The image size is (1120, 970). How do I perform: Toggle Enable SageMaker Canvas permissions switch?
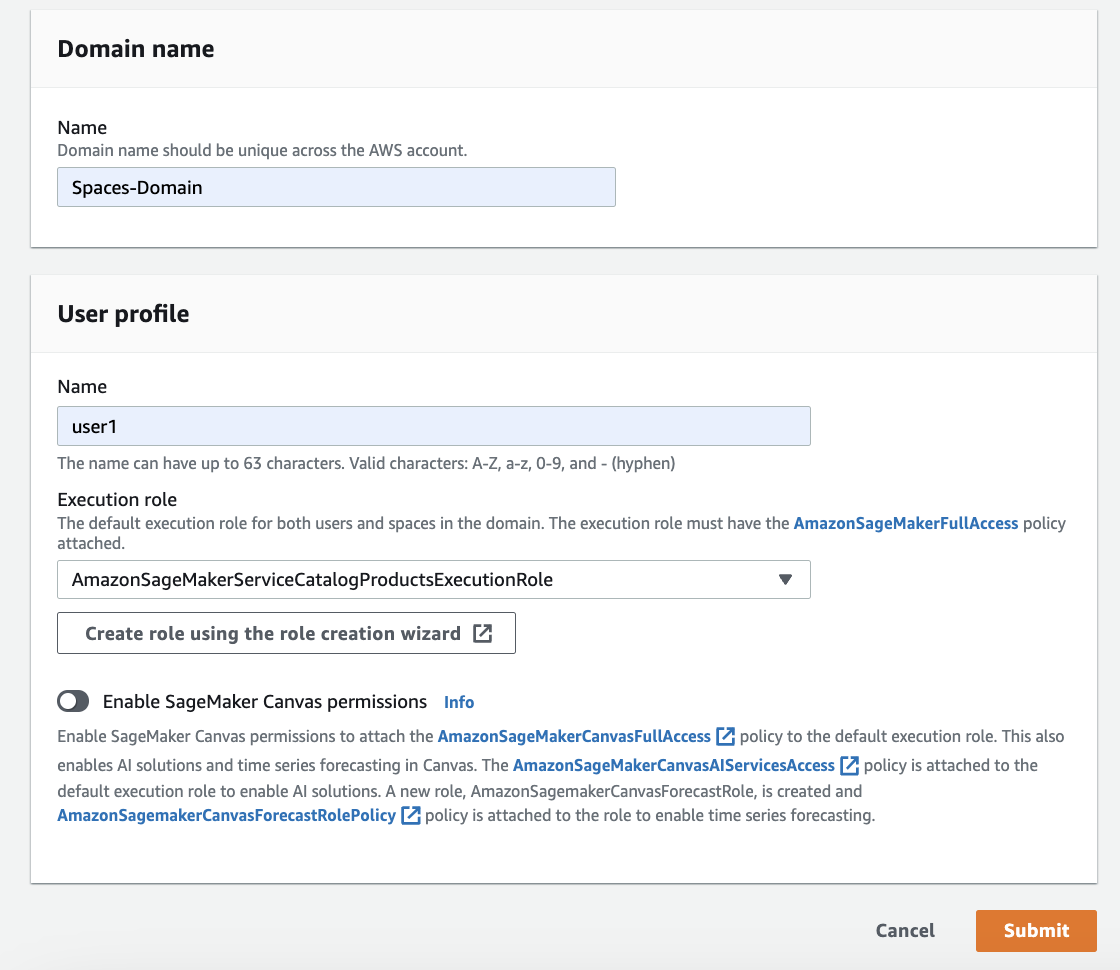point(73,701)
